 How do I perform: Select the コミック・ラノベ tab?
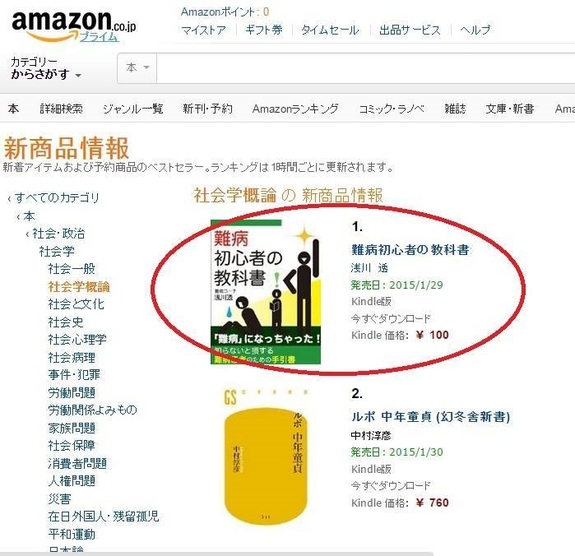pos(391,109)
